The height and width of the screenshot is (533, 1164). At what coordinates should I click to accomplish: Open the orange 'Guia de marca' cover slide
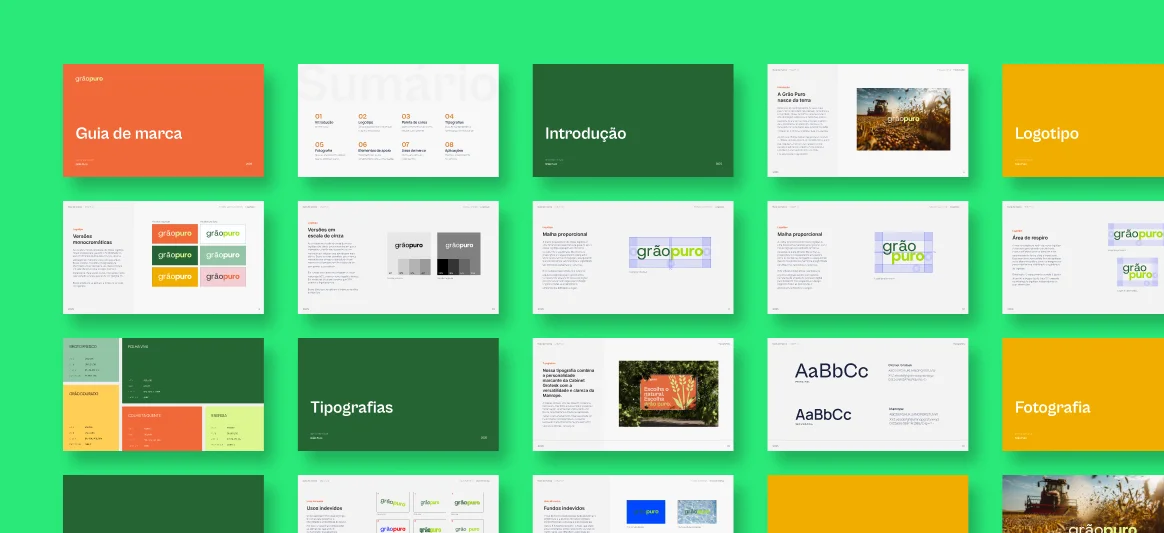163,120
